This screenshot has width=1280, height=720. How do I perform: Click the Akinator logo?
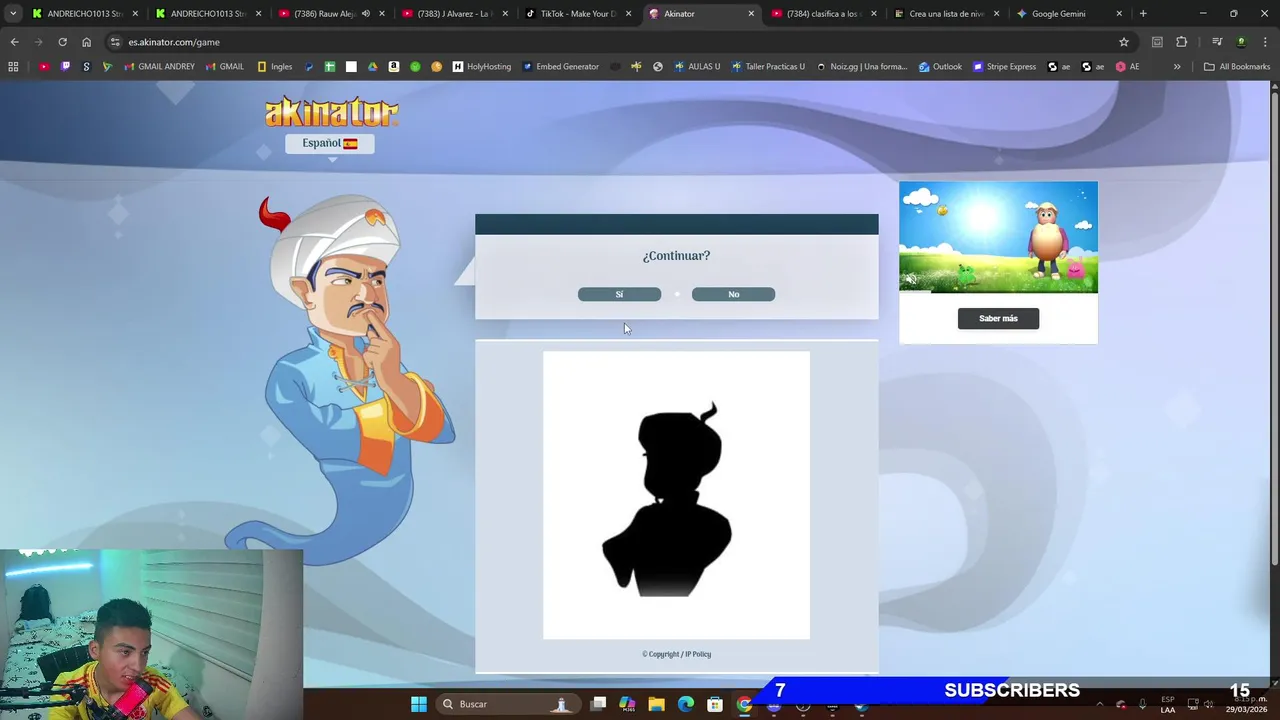[x=331, y=111]
